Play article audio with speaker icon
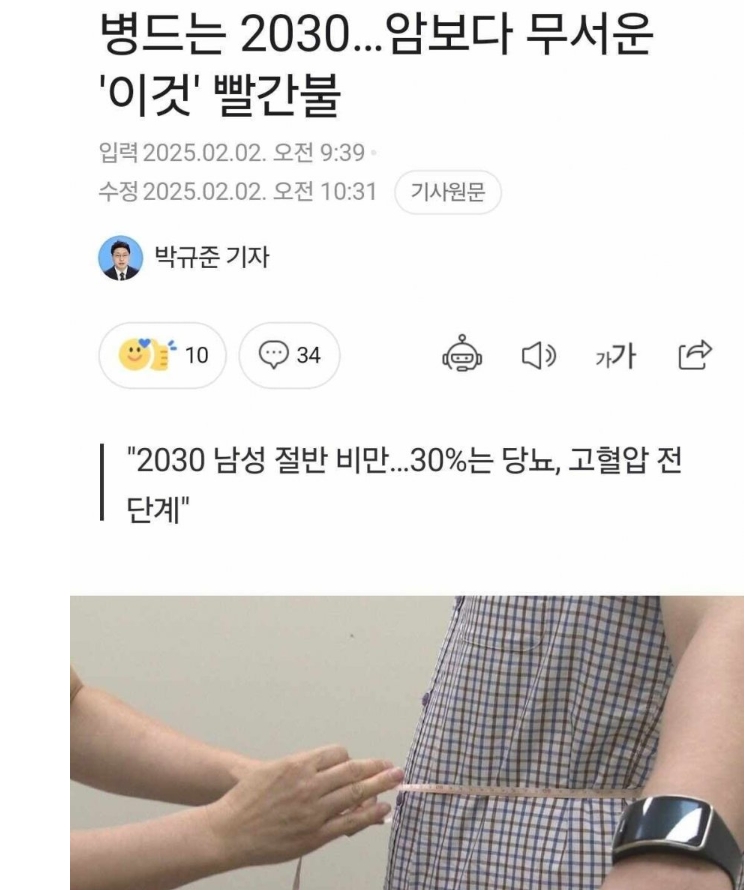Image resolution: width=752 pixels, height=890 pixels. [x=538, y=356]
